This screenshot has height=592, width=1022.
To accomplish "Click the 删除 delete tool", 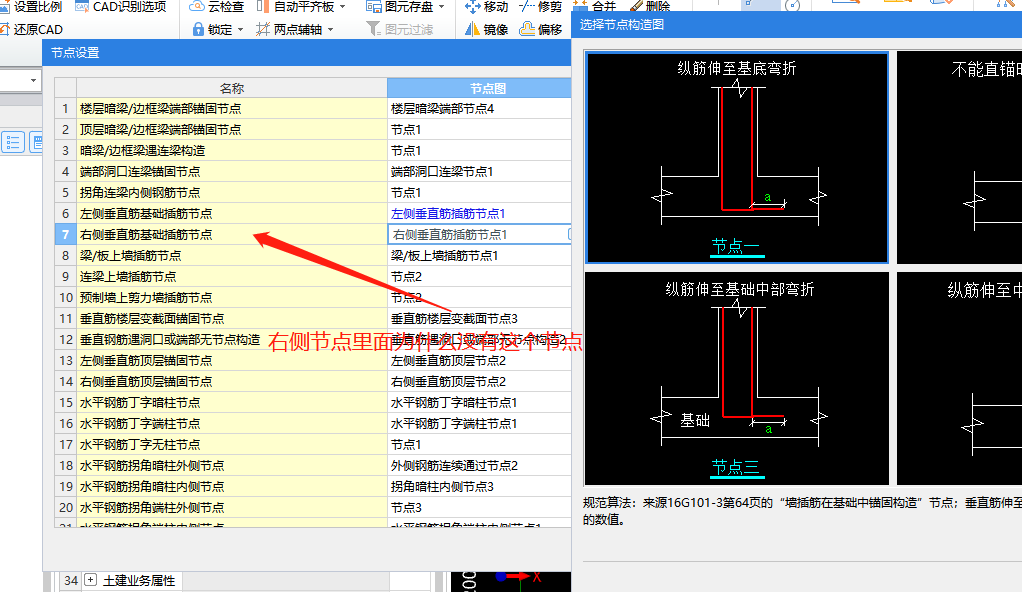I will [650, 6].
